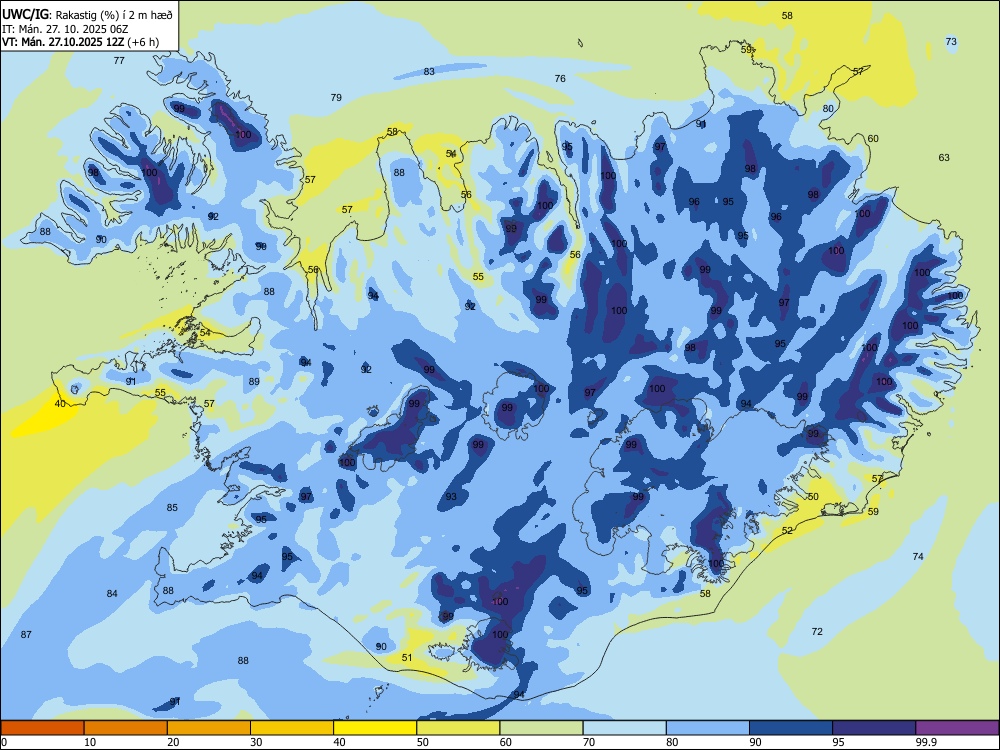Click the medium blue 80–90 legend swatch
The image size is (1000, 750).
coord(708,728)
